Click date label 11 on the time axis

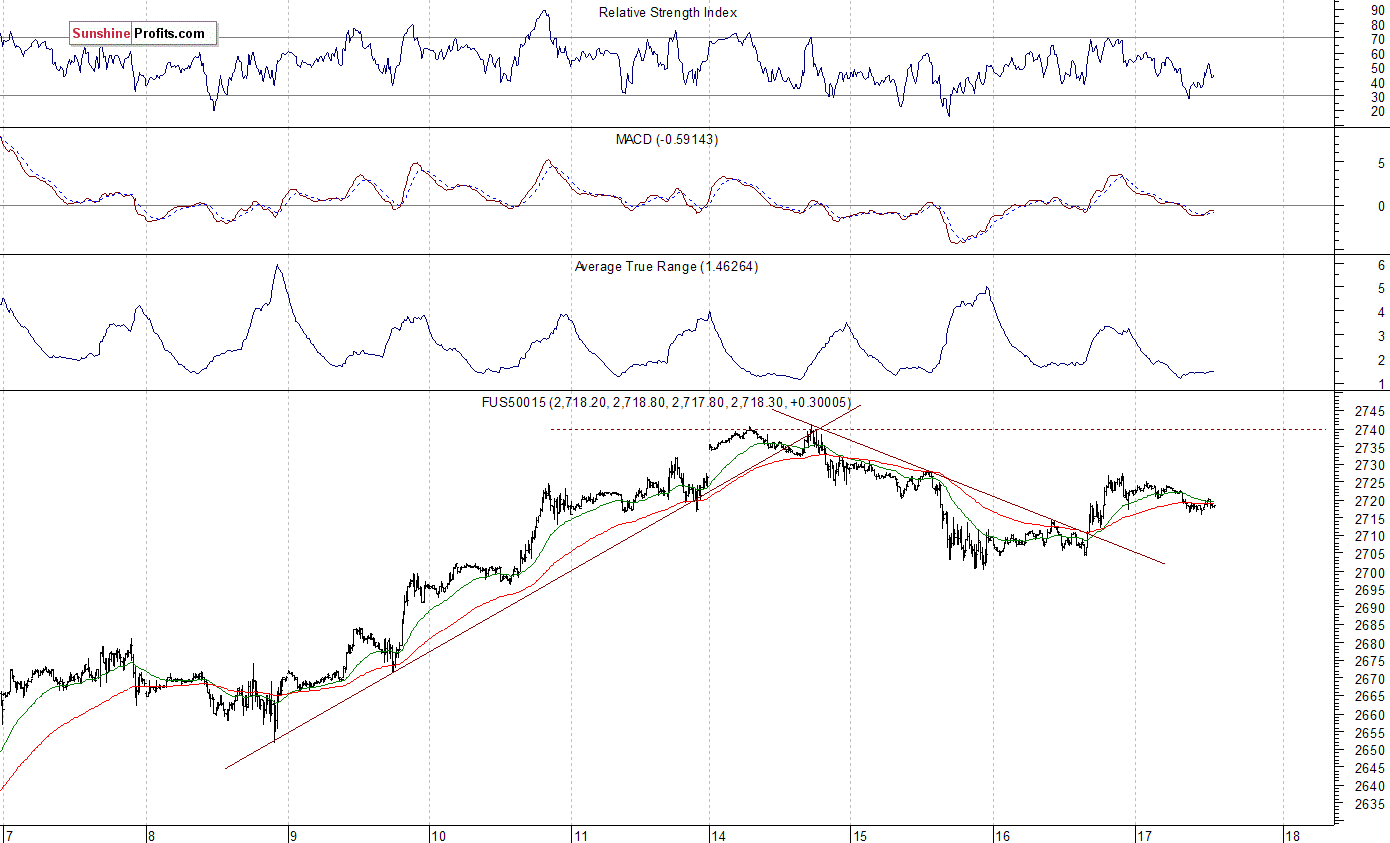click(x=579, y=836)
